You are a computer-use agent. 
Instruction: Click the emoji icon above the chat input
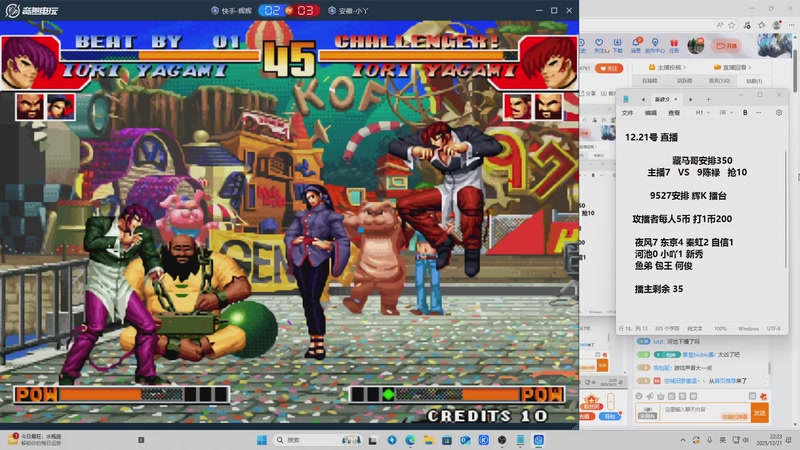(639, 396)
